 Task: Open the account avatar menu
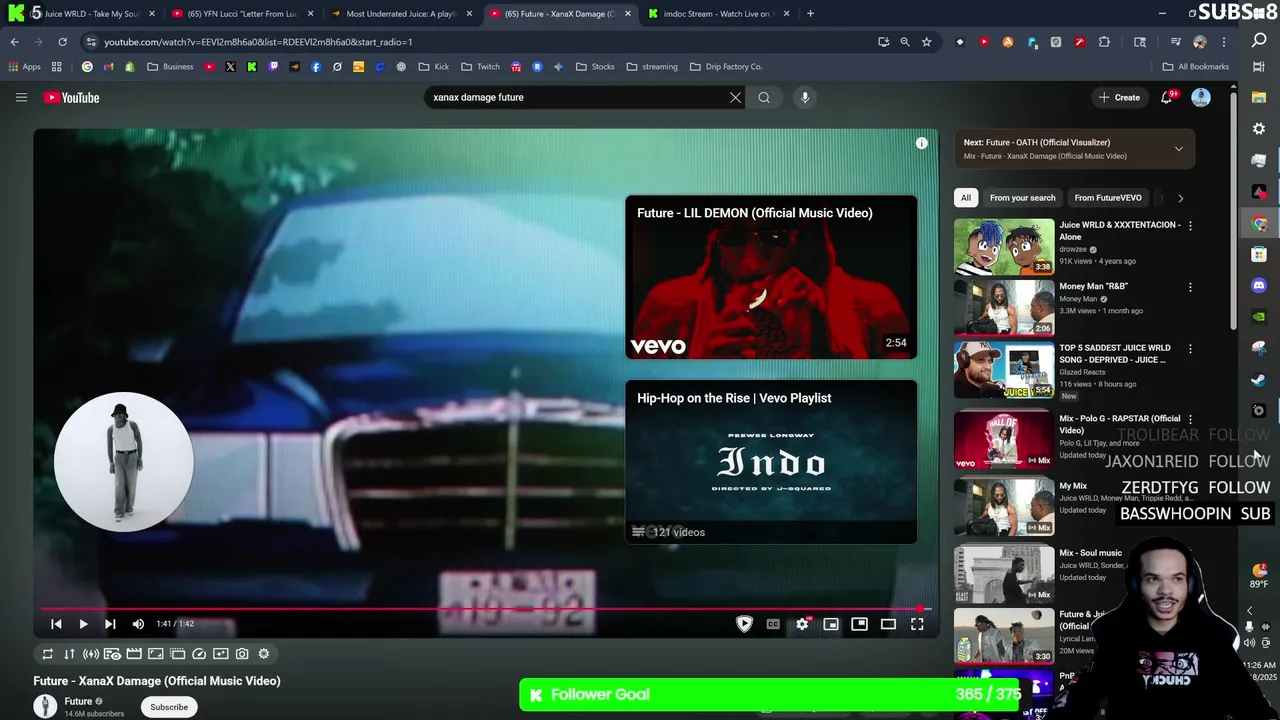tap(1201, 97)
